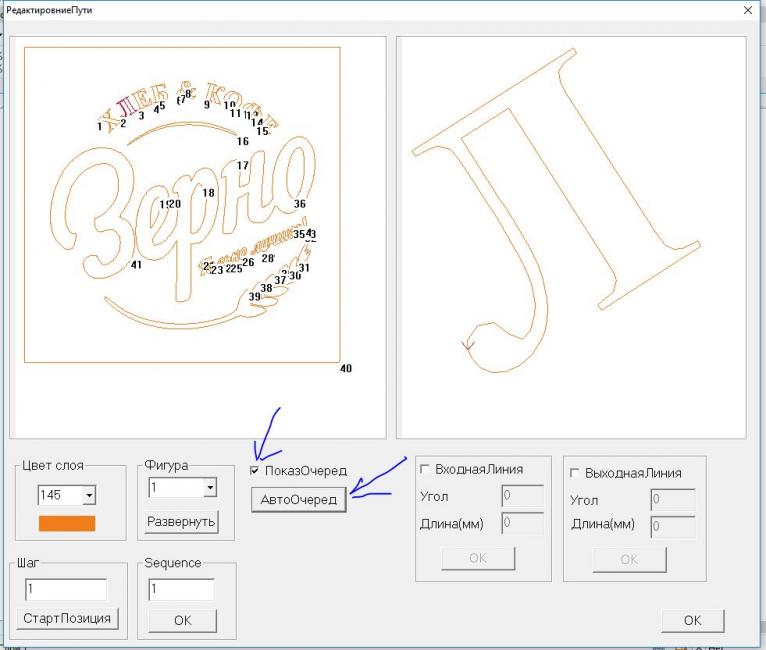Screen dimensions: 766x650
Task: Confirm sequence with OK under Sequence field
Action: (182, 620)
